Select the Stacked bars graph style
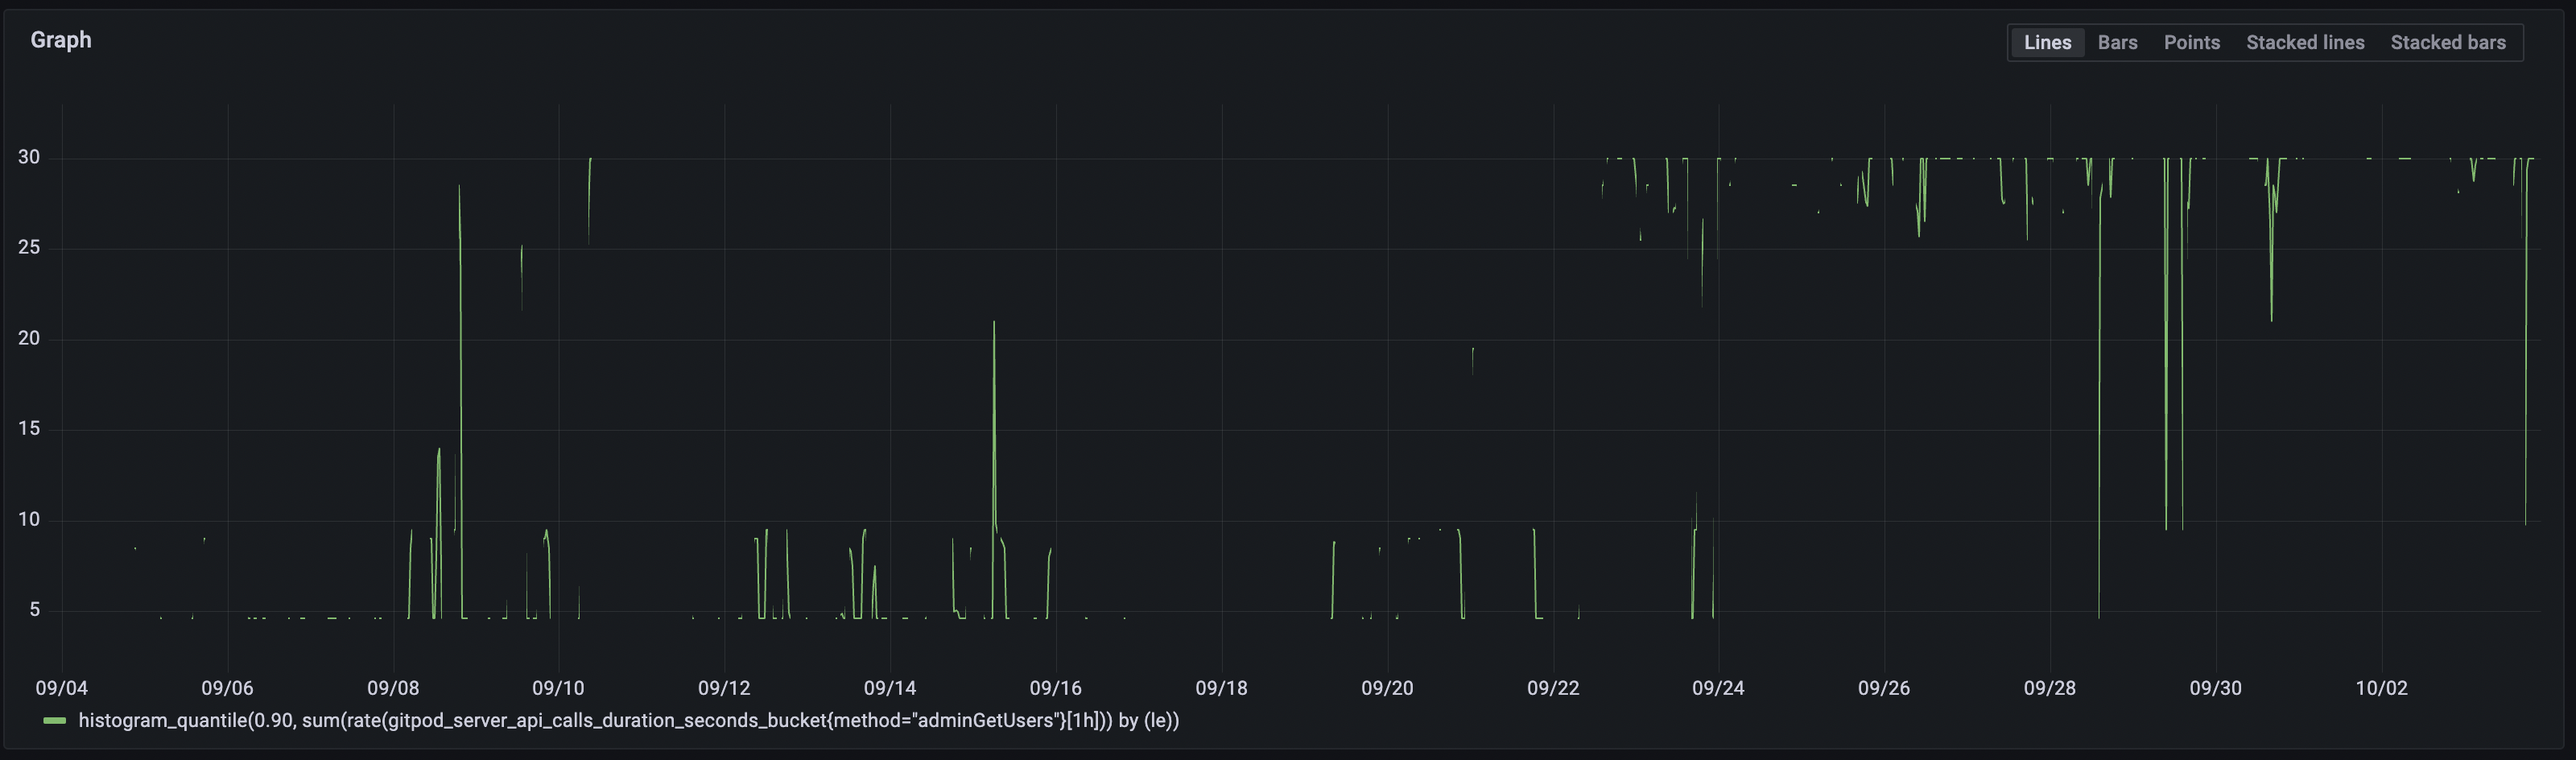 point(2447,43)
